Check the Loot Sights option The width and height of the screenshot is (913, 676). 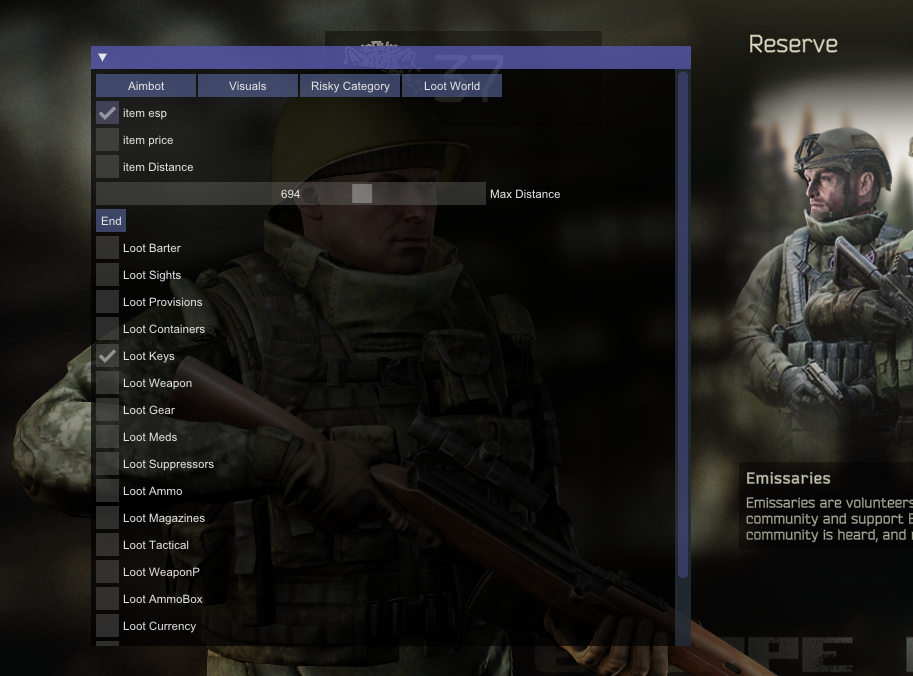(107, 275)
